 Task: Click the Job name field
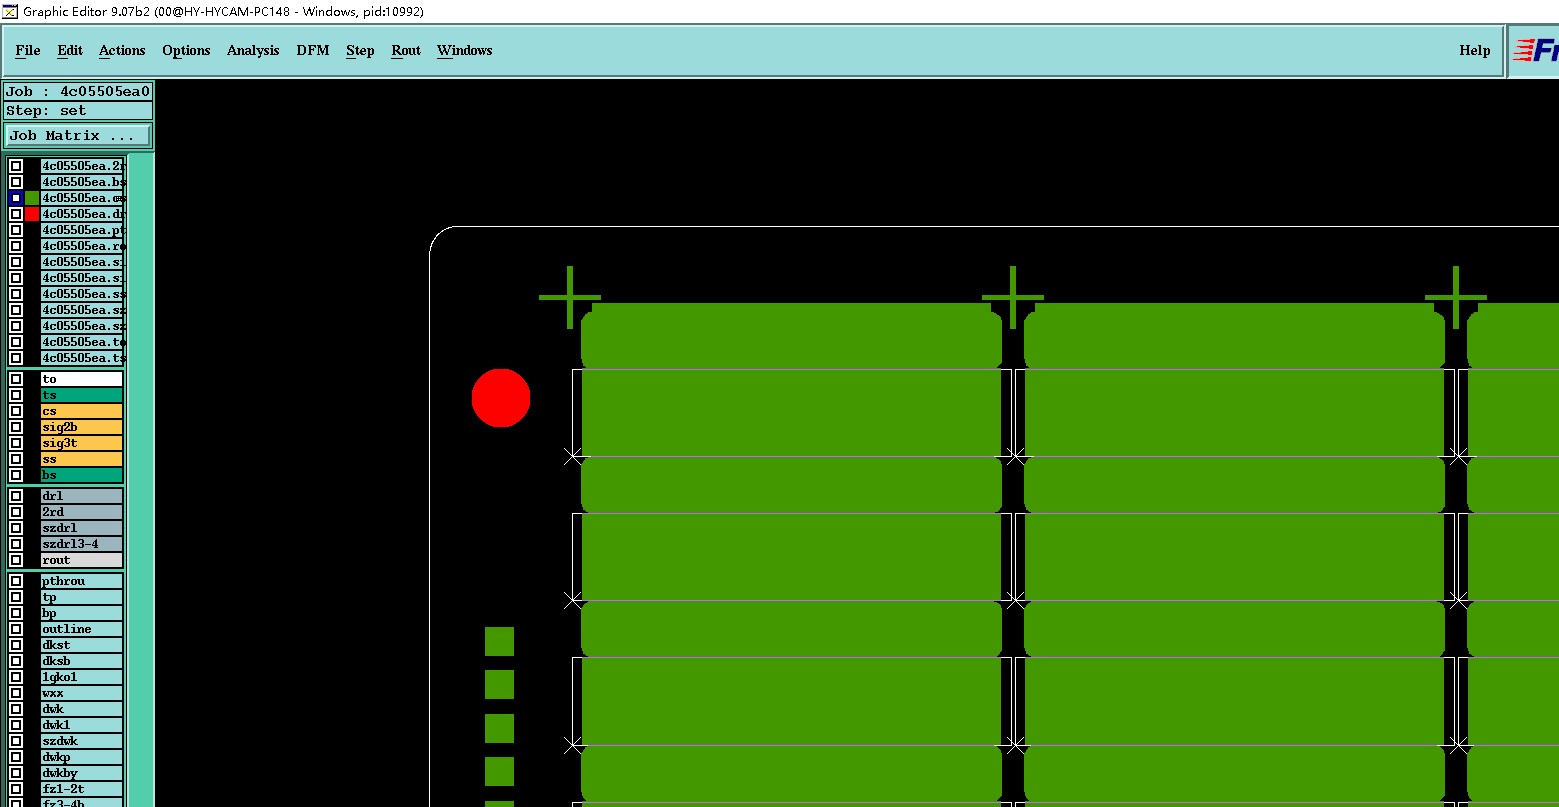[78, 91]
